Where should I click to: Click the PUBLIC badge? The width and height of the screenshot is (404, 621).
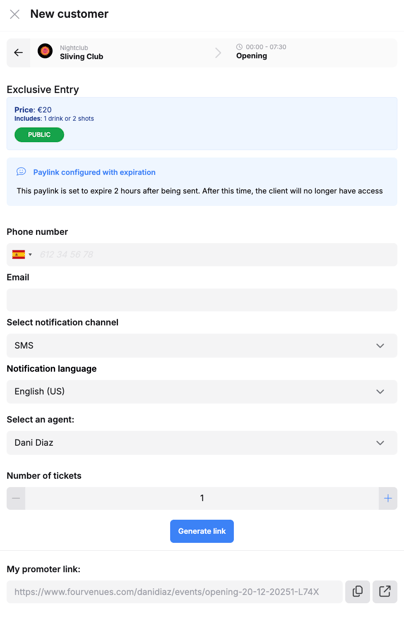pyautogui.click(x=39, y=135)
